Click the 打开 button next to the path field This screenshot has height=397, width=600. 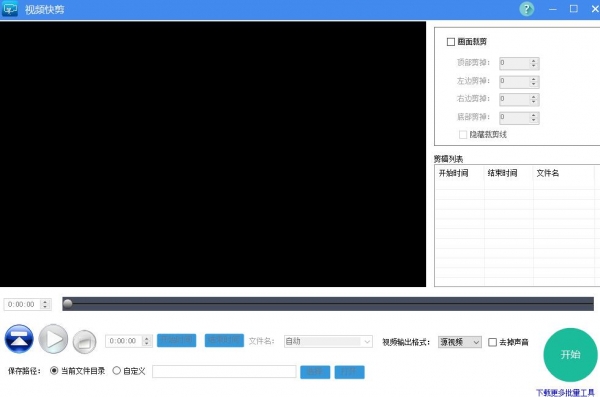(x=349, y=372)
